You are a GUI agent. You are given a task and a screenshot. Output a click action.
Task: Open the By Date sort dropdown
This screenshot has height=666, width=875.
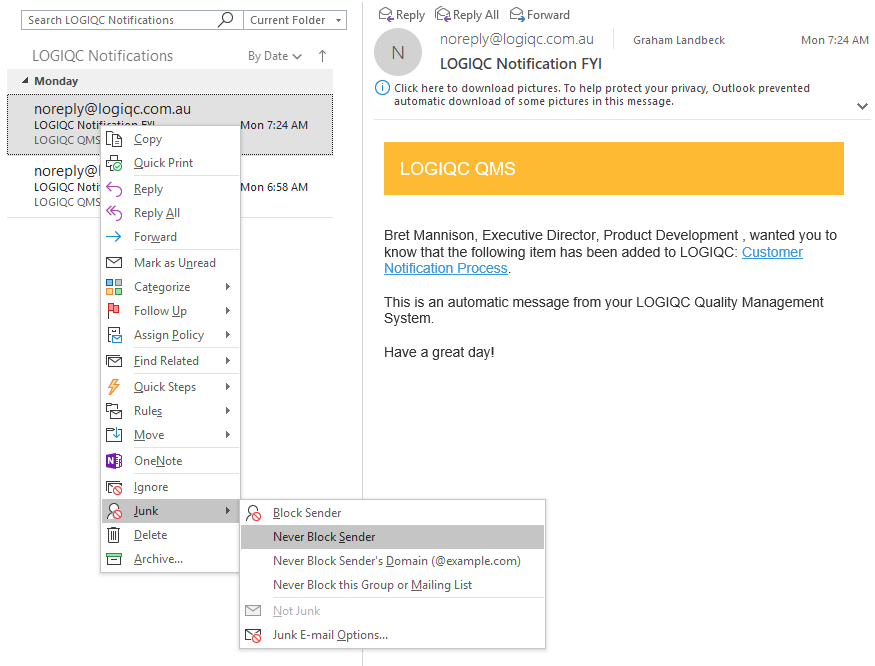(274, 56)
